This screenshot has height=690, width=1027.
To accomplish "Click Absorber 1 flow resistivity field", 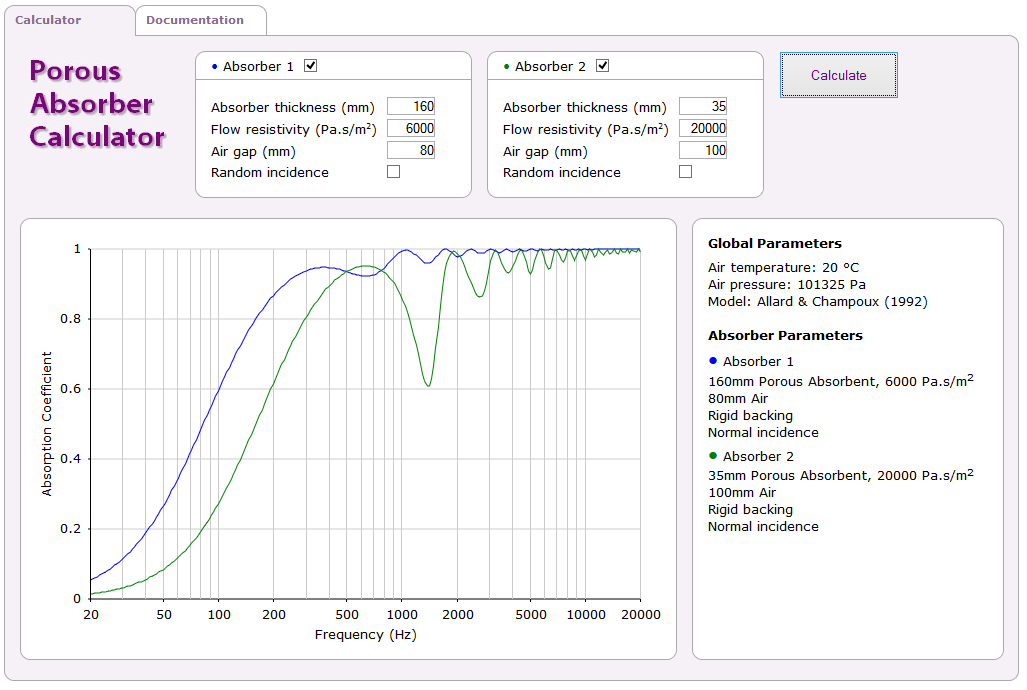I will point(411,129).
